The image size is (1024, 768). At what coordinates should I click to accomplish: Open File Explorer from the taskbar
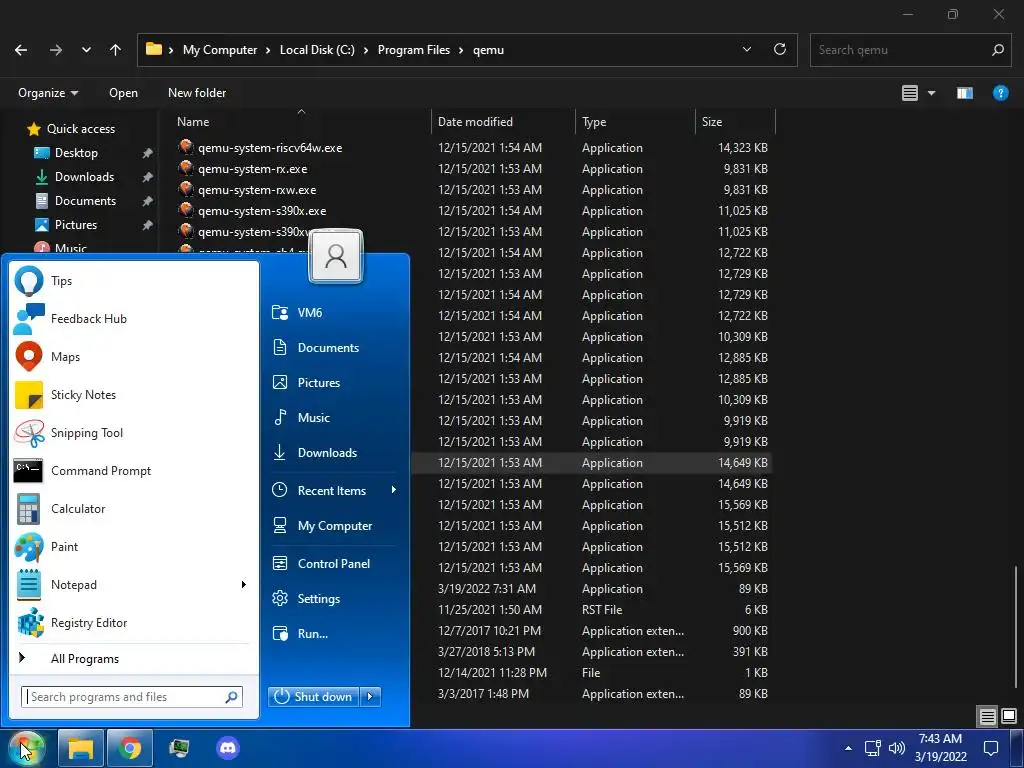coord(81,748)
